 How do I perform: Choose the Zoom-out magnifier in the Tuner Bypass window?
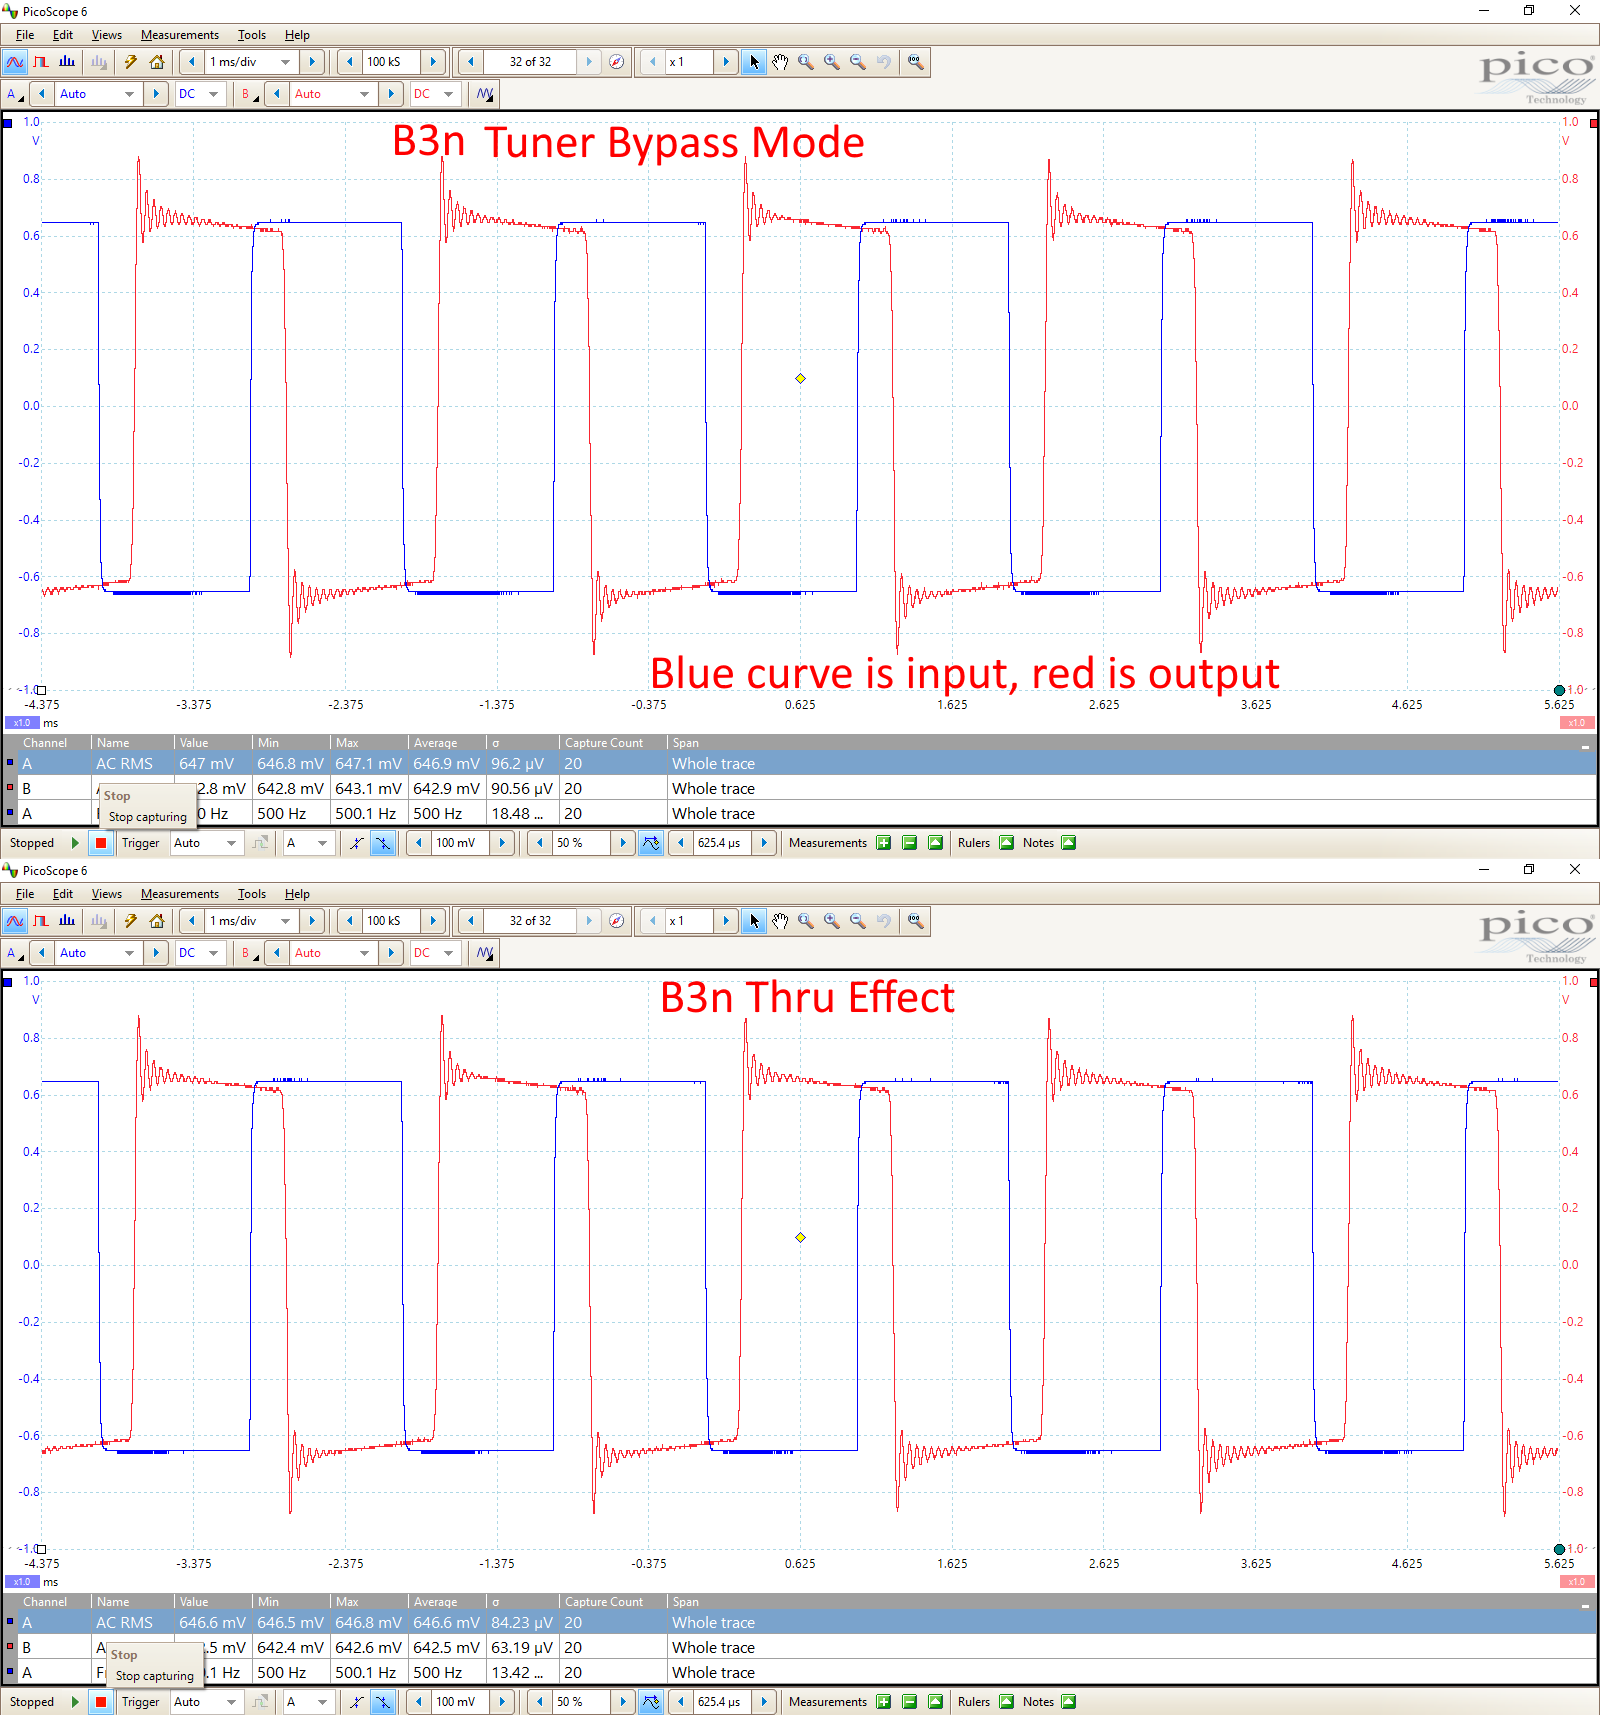[x=858, y=62]
